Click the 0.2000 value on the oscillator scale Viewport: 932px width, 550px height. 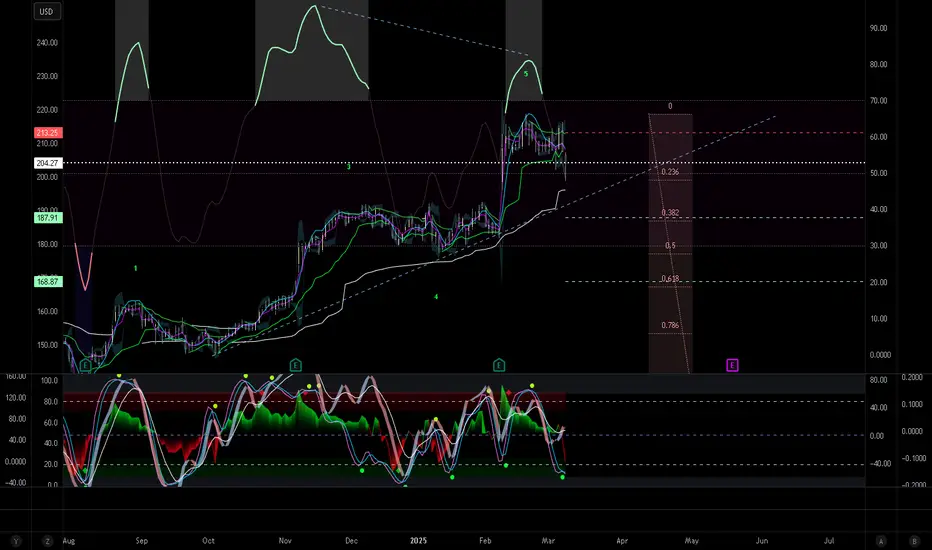912,378
